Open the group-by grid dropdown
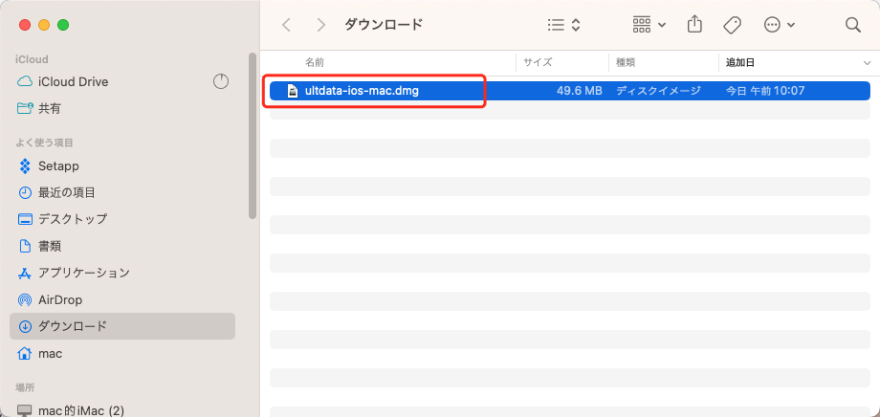The height and width of the screenshot is (418, 880). point(649,25)
